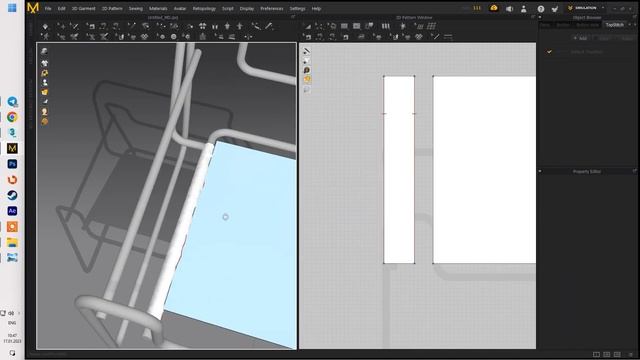
Task: Click the garment display icon in 3D viewport
Action: (44, 63)
